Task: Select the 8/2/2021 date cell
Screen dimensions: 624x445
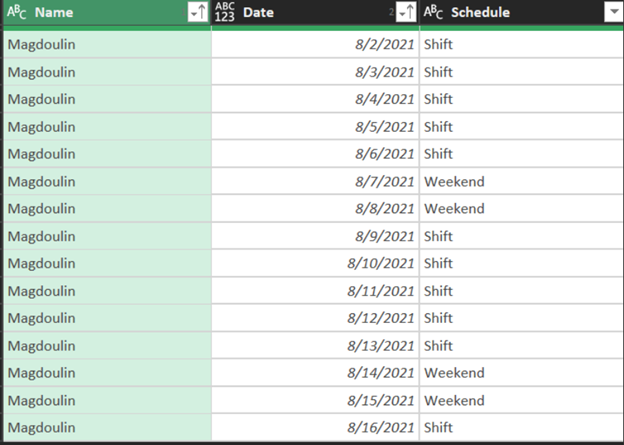Action: click(316, 44)
